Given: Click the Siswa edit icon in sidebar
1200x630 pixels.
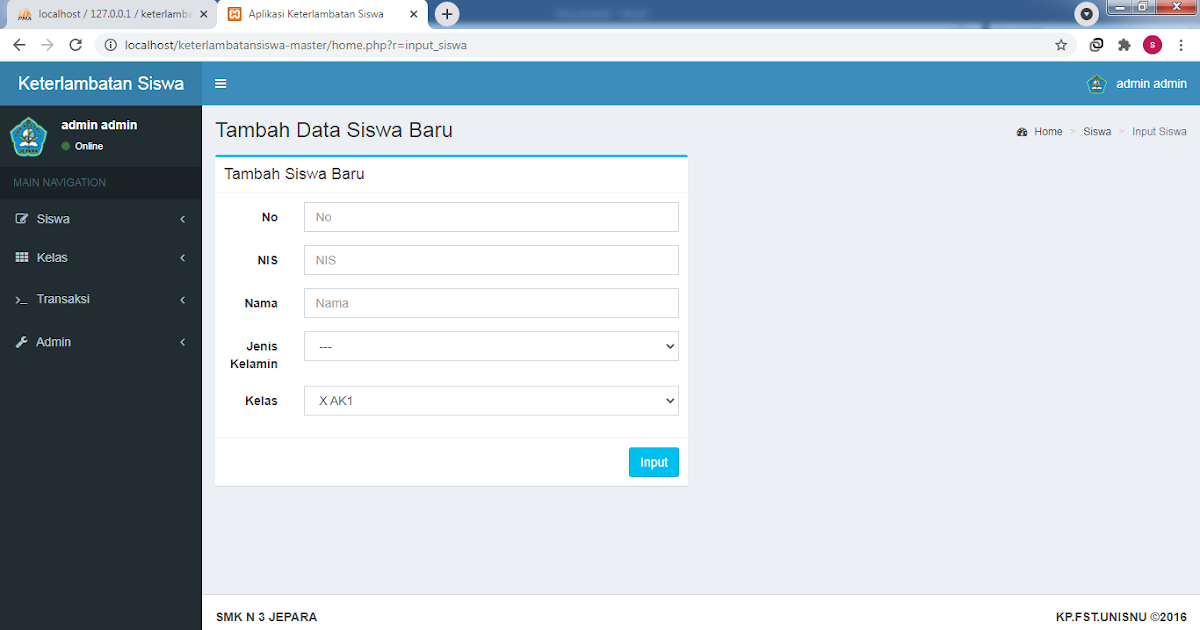Looking at the screenshot, I should (x=22, y=219).
